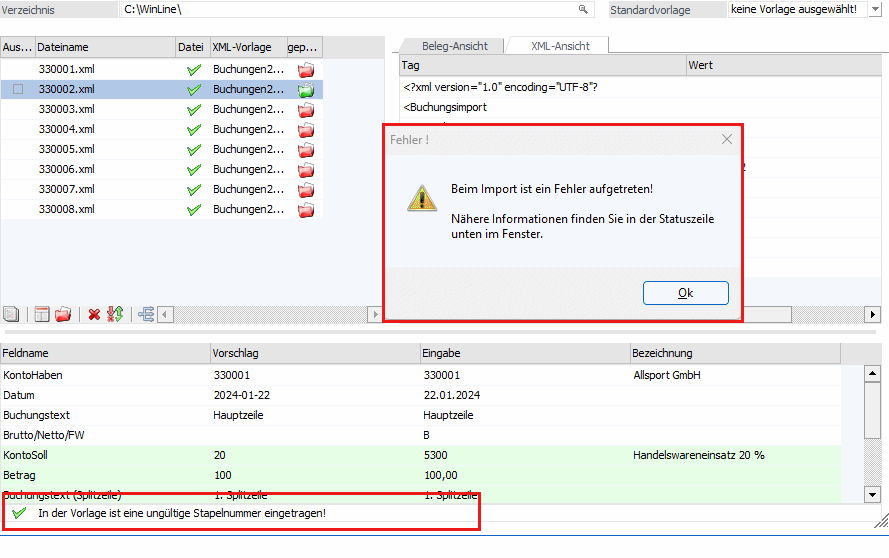Select file 330008.xml in the list
The width and height of the screenshot is (889, 558).
[67, 209]
